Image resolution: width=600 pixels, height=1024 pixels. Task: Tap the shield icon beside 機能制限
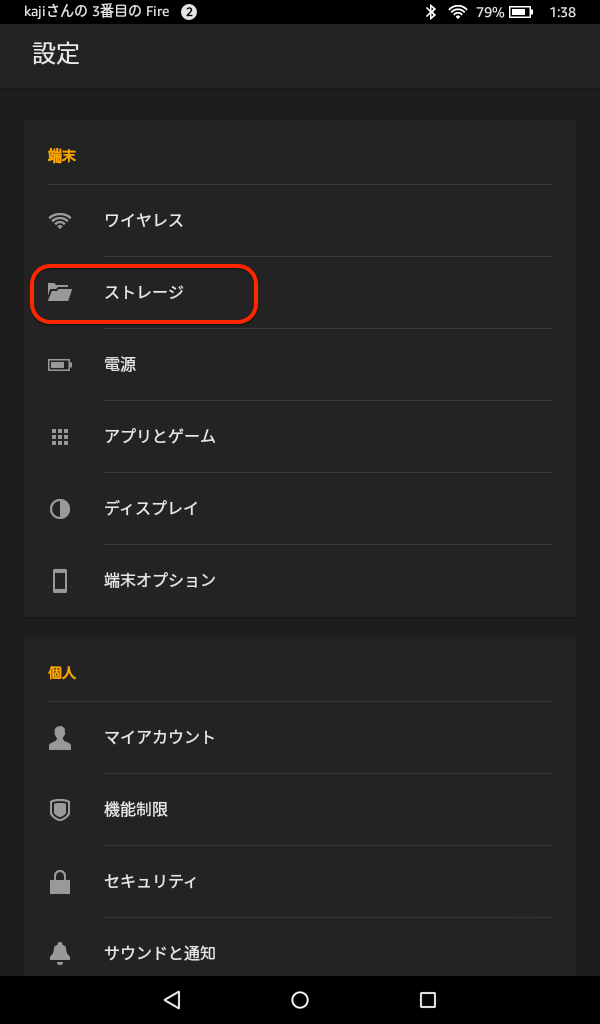(x=60, y=810)
